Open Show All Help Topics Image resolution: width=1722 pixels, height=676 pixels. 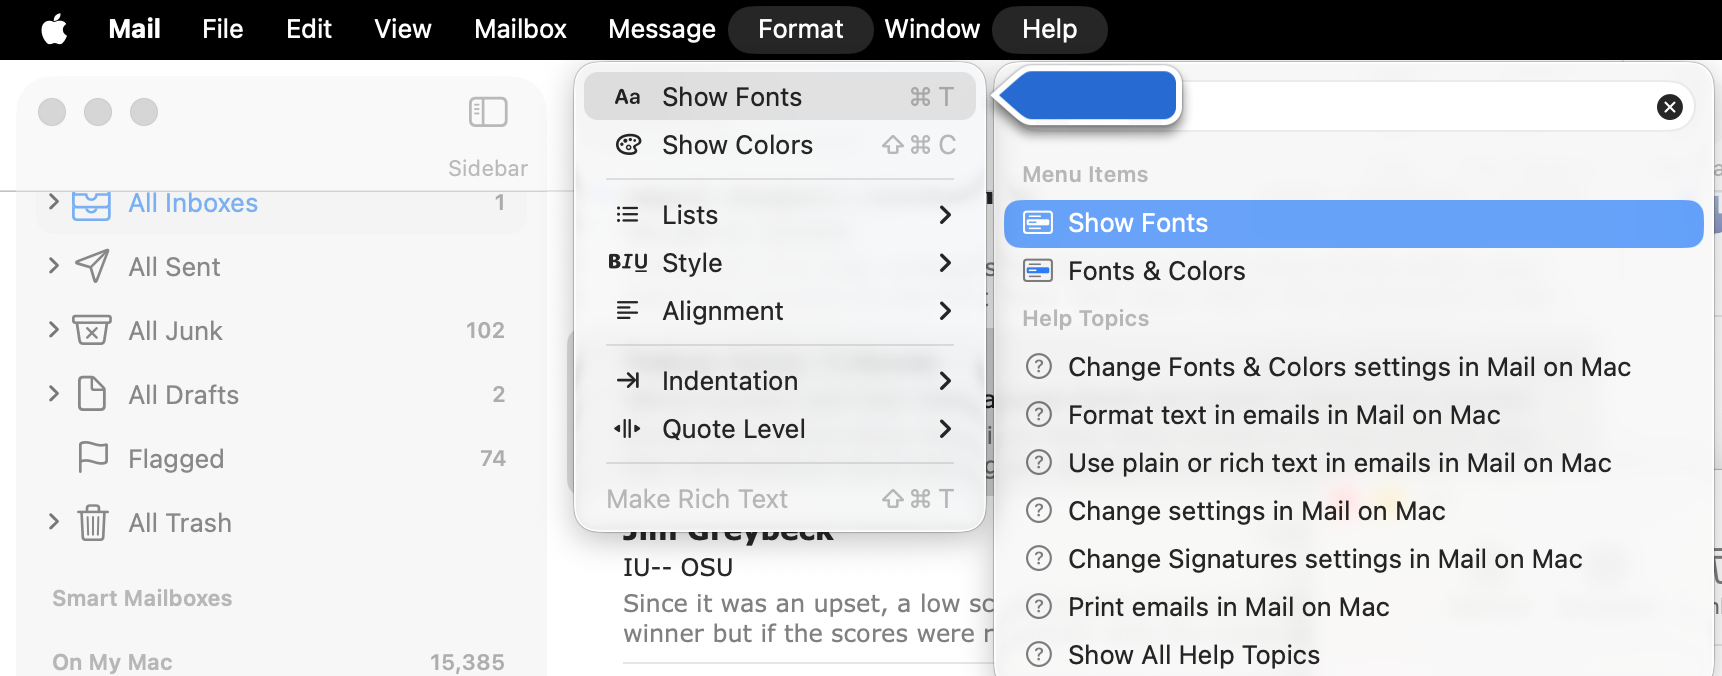coord(1193,655)
